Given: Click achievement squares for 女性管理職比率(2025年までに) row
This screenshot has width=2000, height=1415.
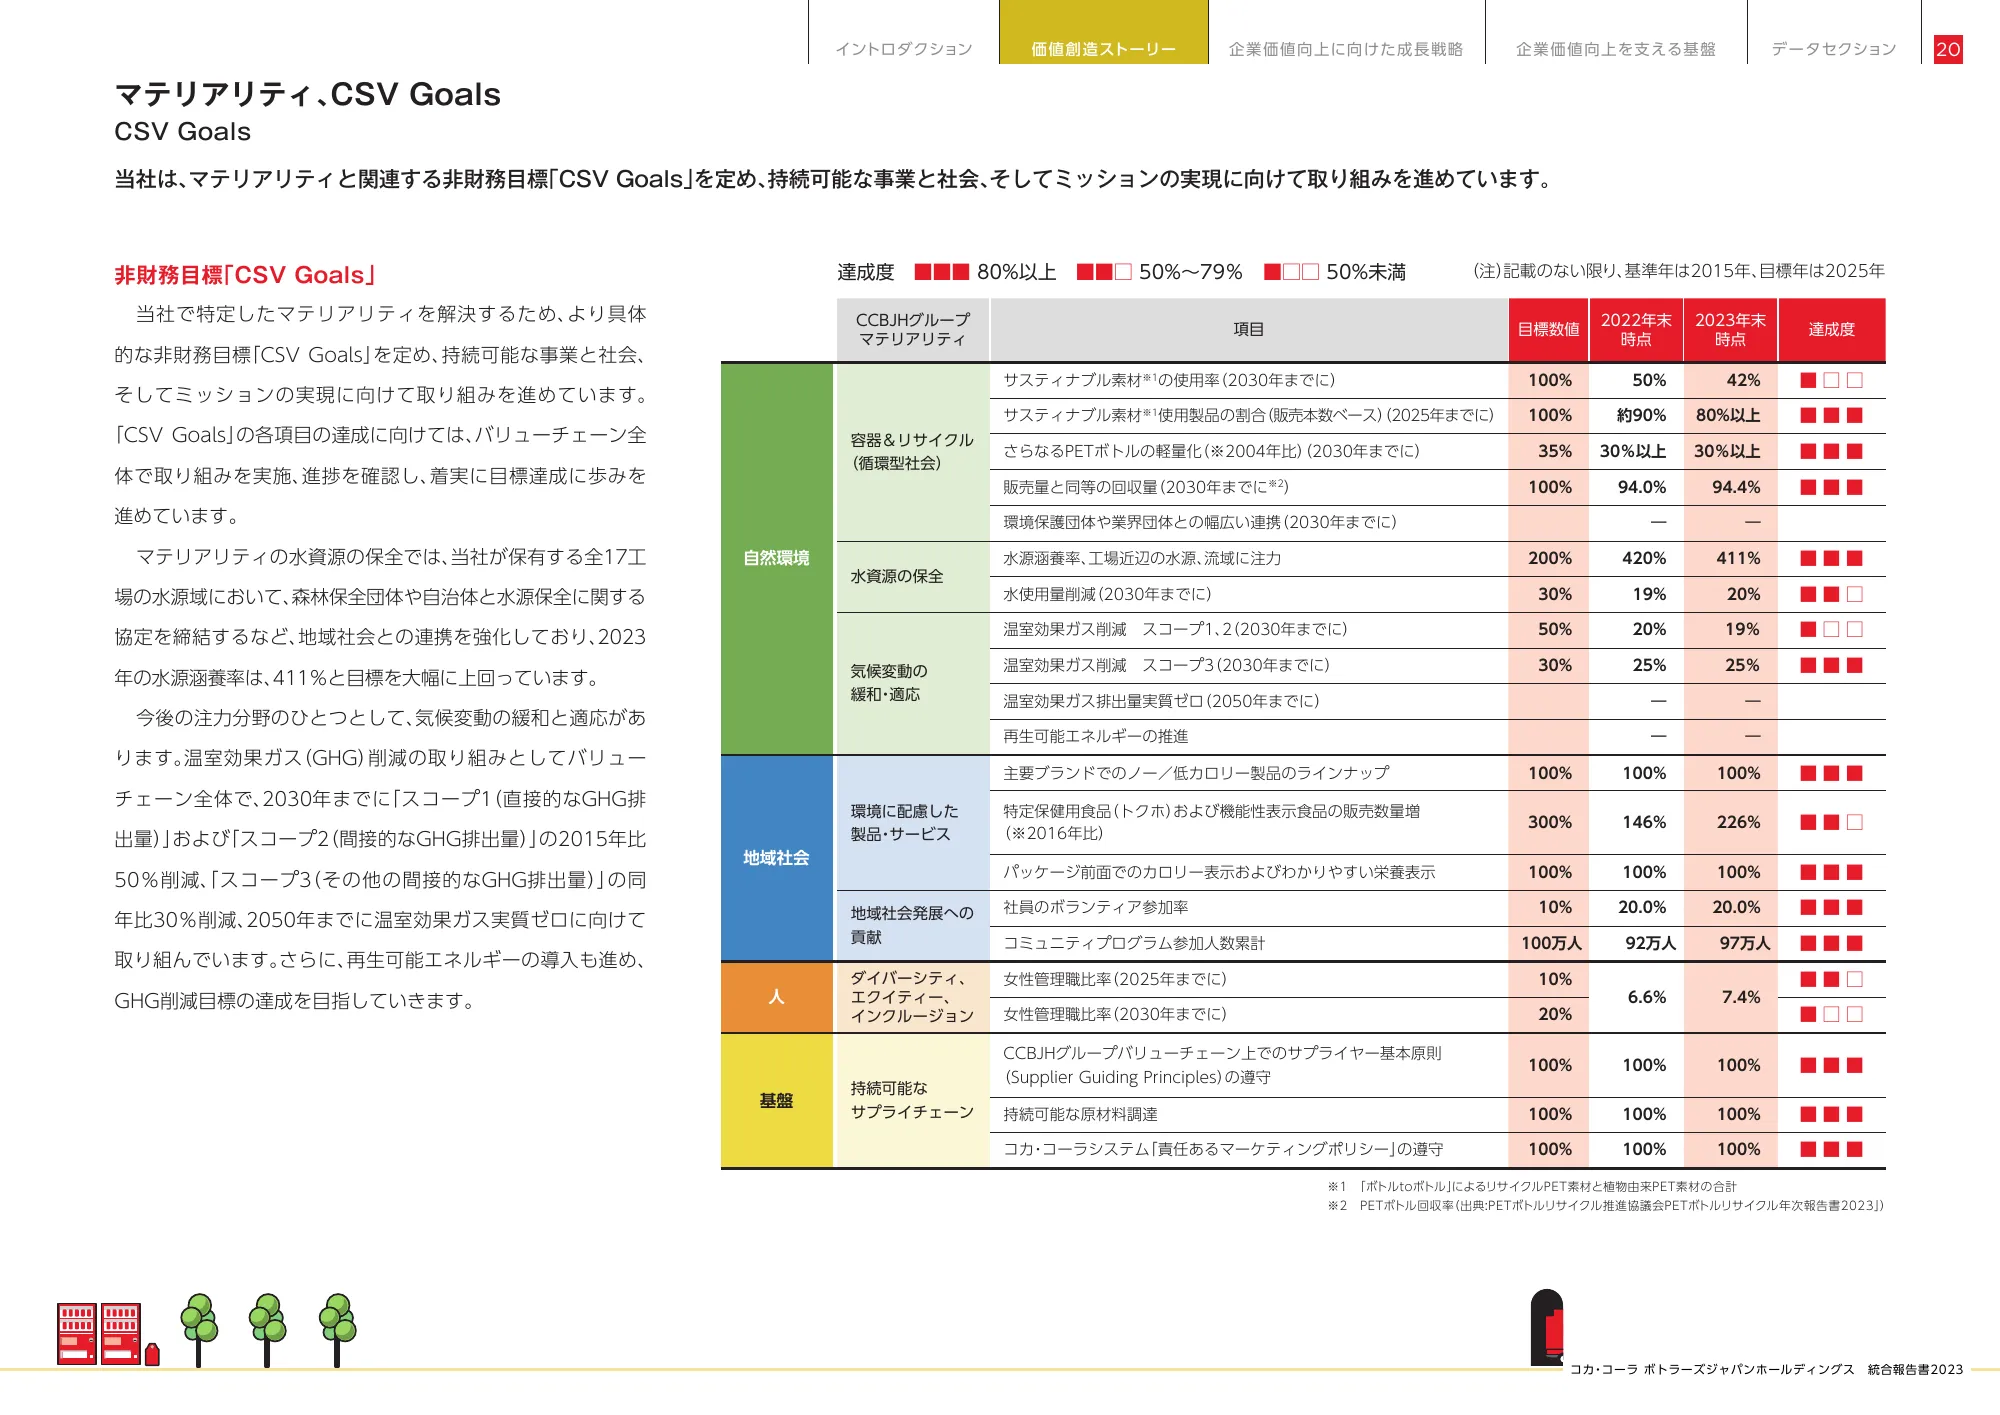Looking at the screenshot, I should (x=1832, y=979).
